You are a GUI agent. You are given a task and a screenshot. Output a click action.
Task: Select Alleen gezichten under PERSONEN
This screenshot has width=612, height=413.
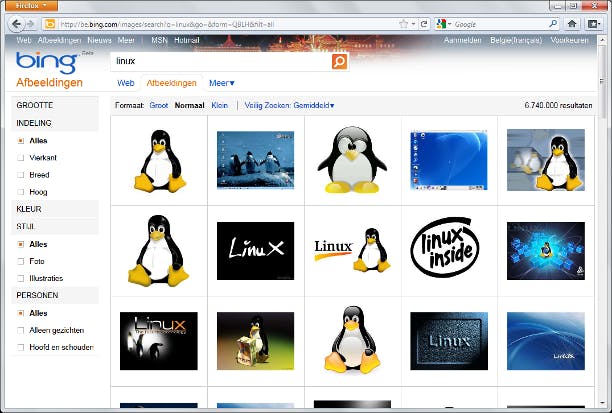click(x=51, y=330)
